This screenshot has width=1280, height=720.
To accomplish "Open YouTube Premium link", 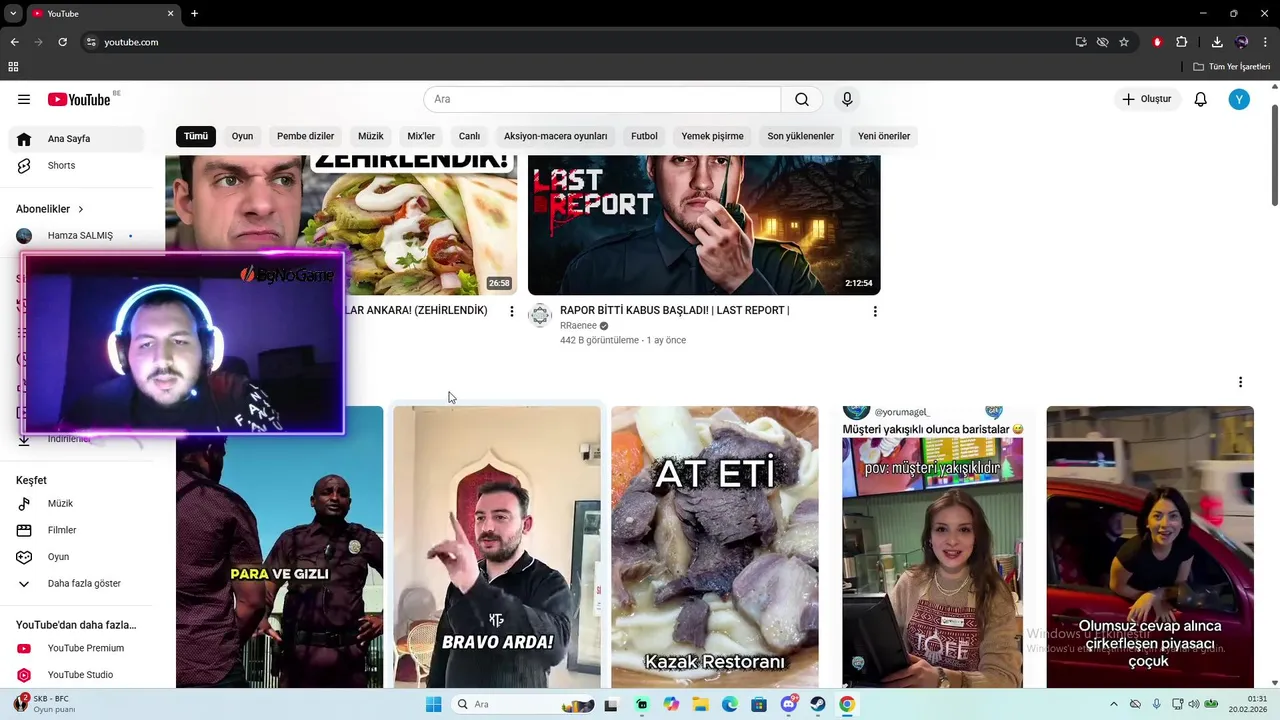I will coord(77,648).
